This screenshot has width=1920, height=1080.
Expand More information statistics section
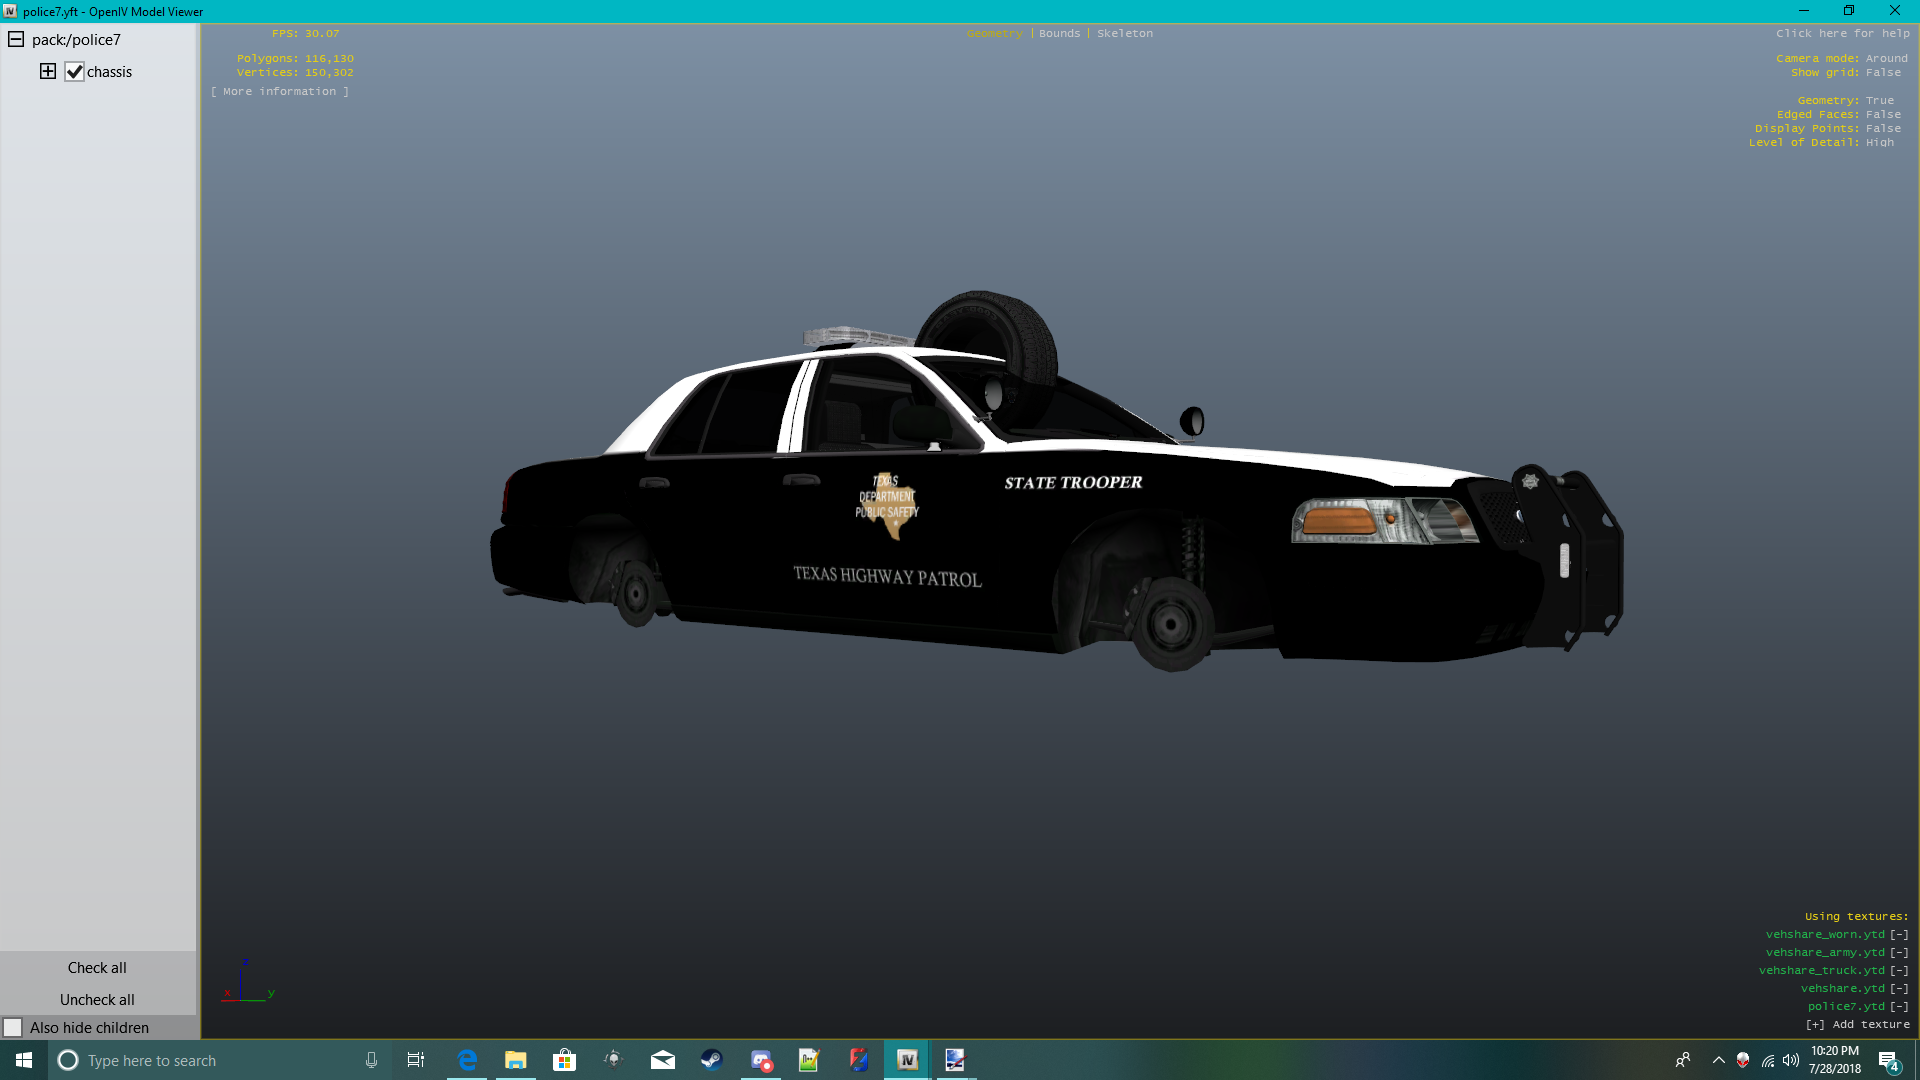coord(280,91)
